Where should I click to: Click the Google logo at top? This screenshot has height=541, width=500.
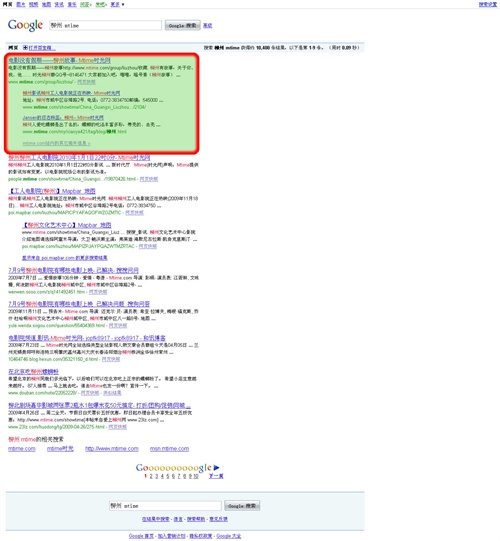tap(25, 25)
